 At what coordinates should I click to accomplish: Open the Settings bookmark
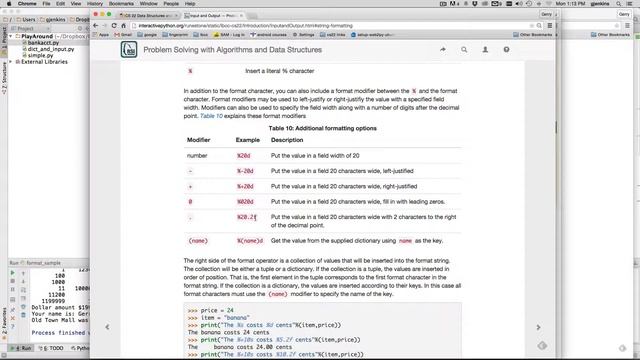tap(304, 35)
